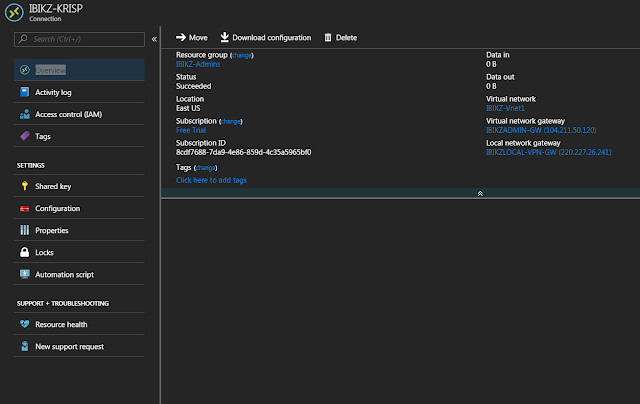
Task: Click the Properties bars icon
Action: [x=24, y=230]
